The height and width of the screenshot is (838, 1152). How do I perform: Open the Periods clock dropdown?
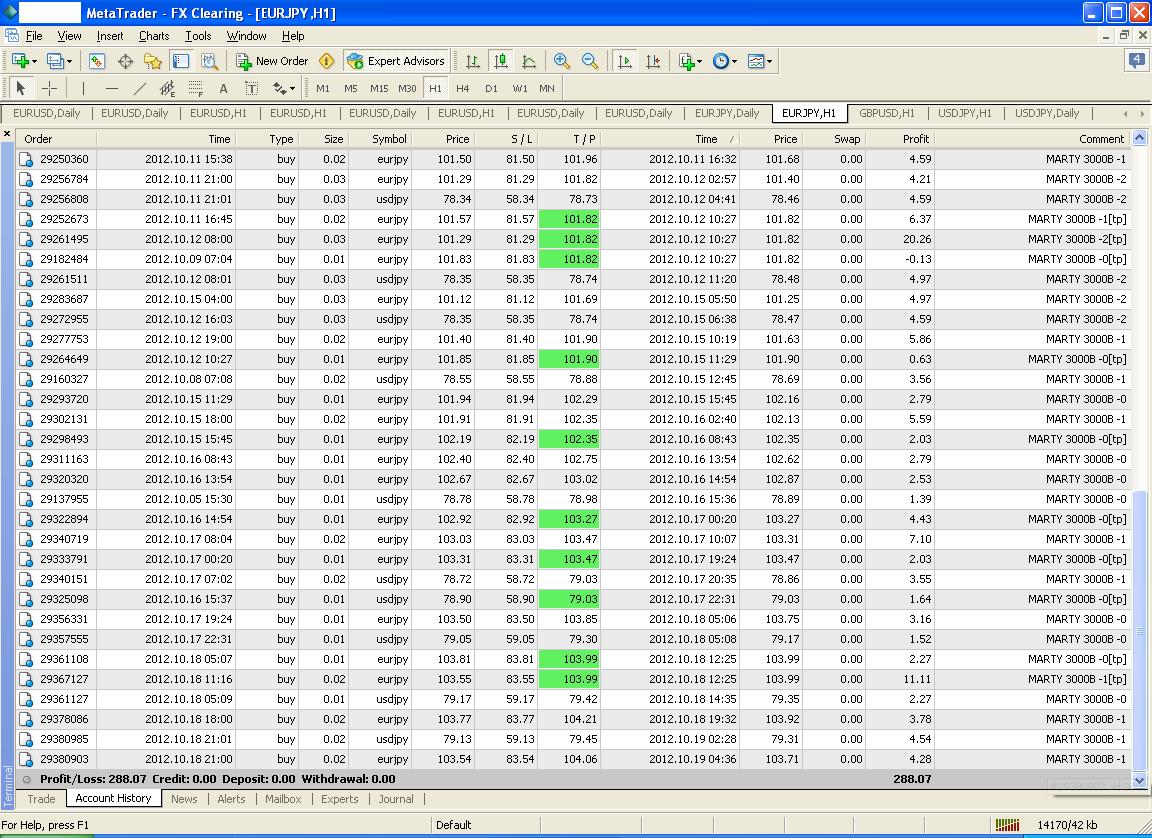(724, 62)
